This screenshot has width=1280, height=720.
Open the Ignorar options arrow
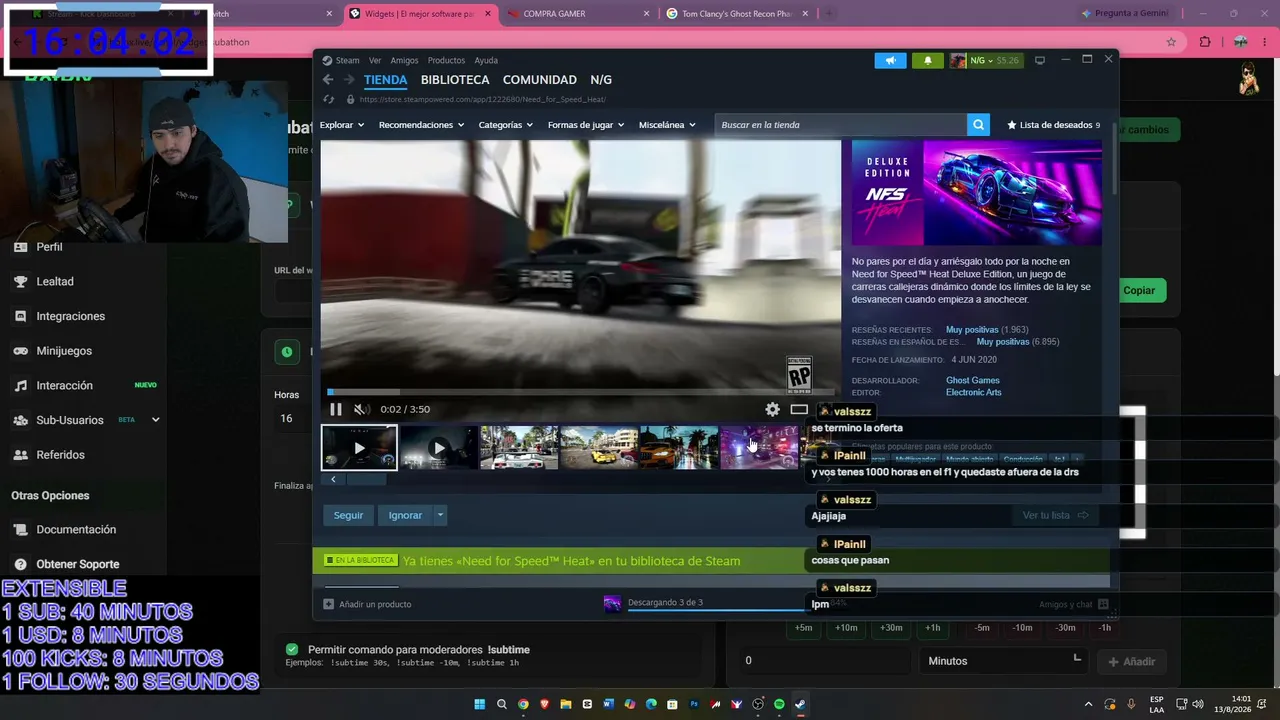click(x=439, y=515)
